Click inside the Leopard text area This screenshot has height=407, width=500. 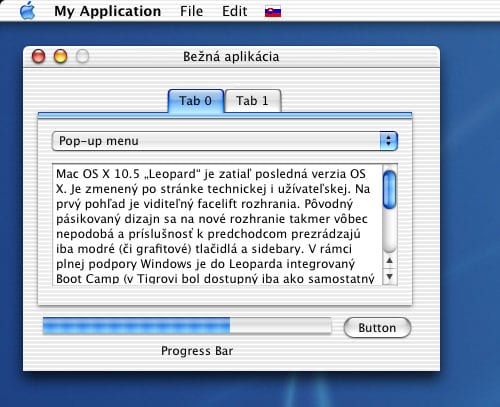coord(217,225)
